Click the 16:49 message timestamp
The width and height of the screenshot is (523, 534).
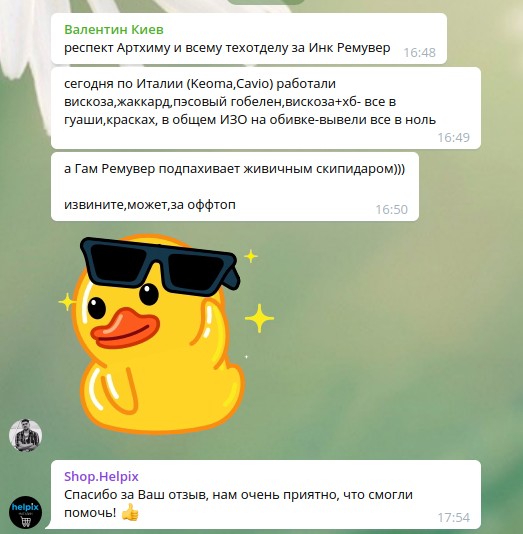click(x=453, y=137)
